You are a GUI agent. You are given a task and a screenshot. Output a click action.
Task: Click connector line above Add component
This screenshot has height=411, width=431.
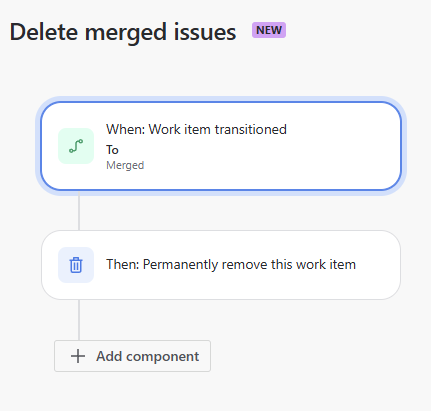[79, 320]
